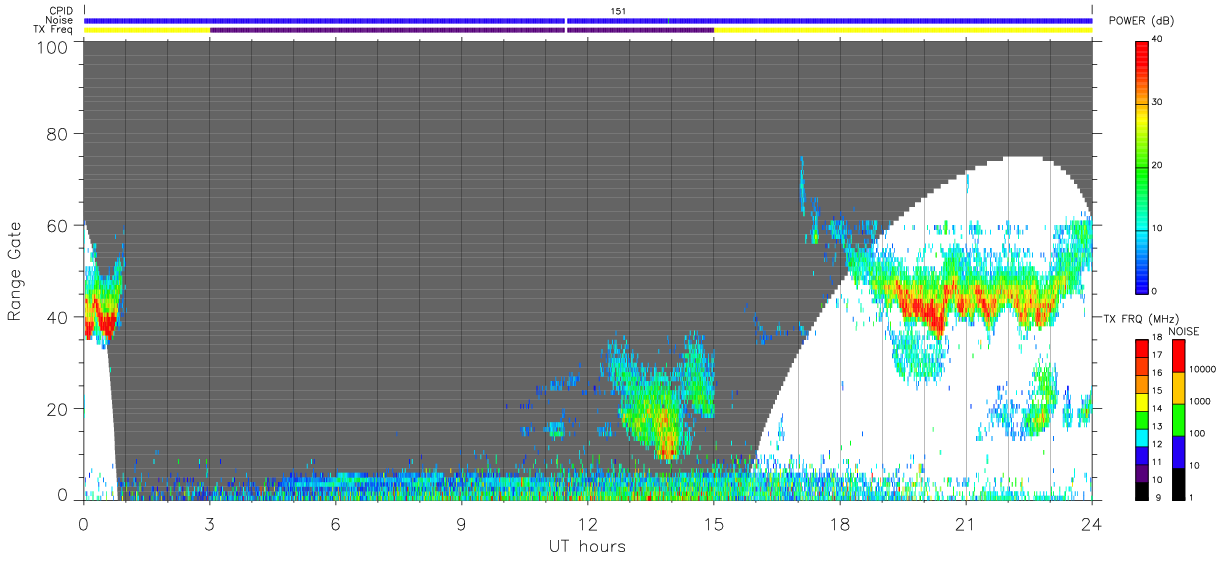Image resolution: width=1228 pixels, height=567 pixels.
Task: Click the UT hours x-axis title
Action: pyautogui.click(x=587, y=546)
